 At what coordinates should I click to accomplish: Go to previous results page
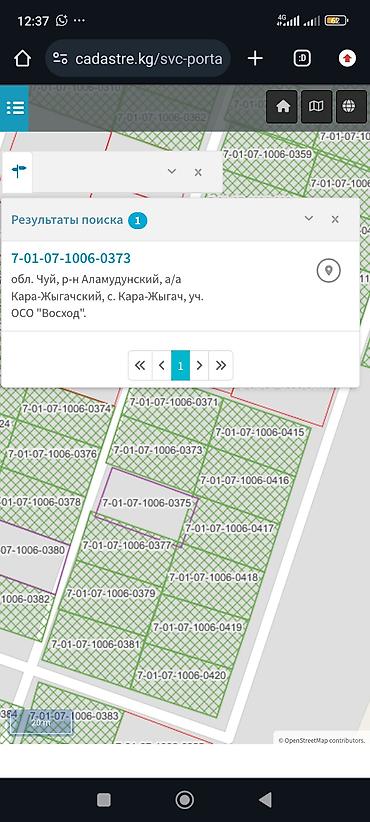161,365
